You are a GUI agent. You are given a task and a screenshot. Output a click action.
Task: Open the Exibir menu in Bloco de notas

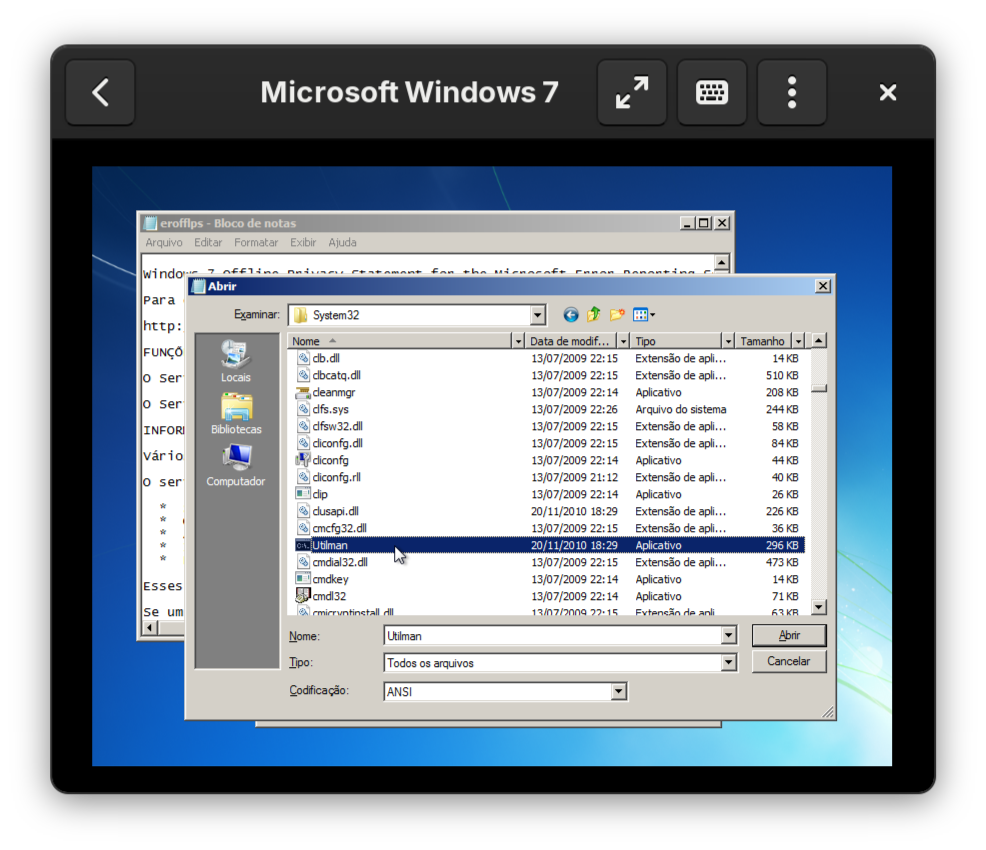(302, 243)
